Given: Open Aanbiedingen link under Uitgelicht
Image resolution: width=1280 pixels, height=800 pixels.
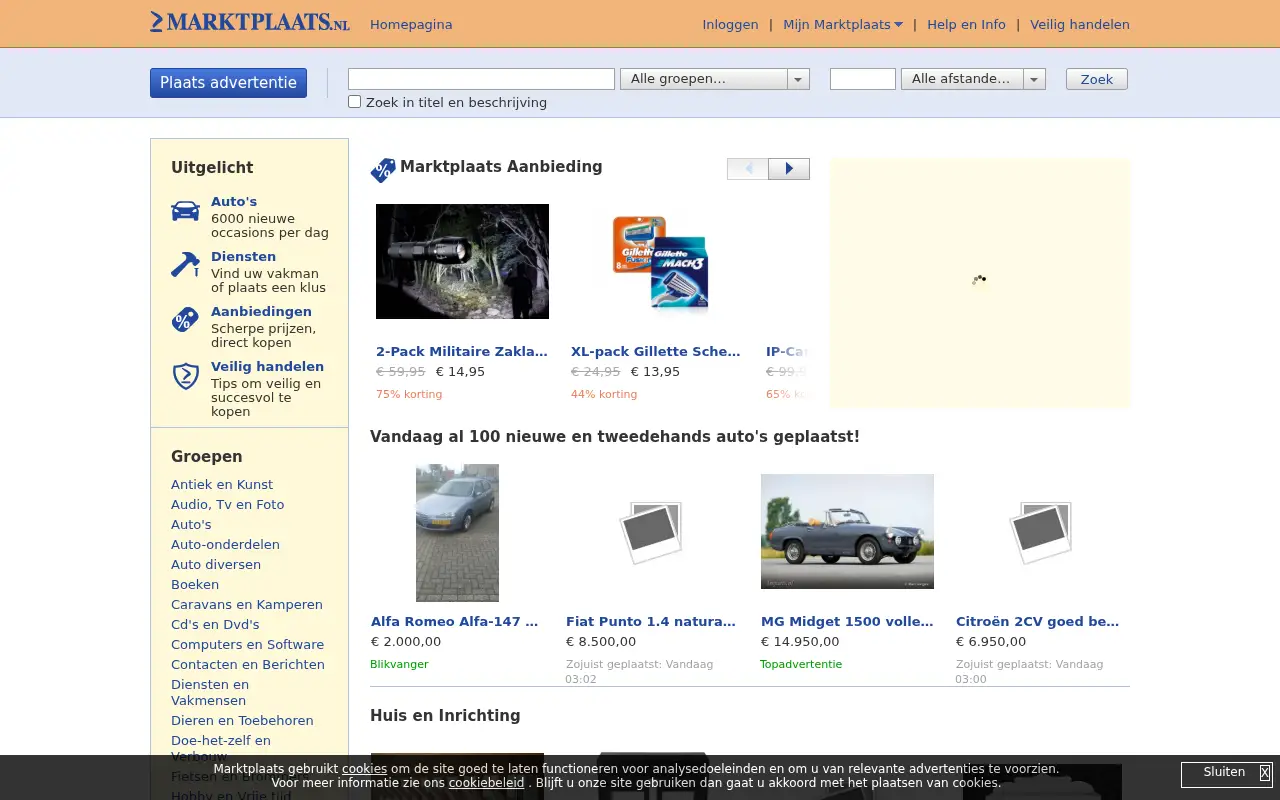Looking at the screenshot, I should click(261, 312).
